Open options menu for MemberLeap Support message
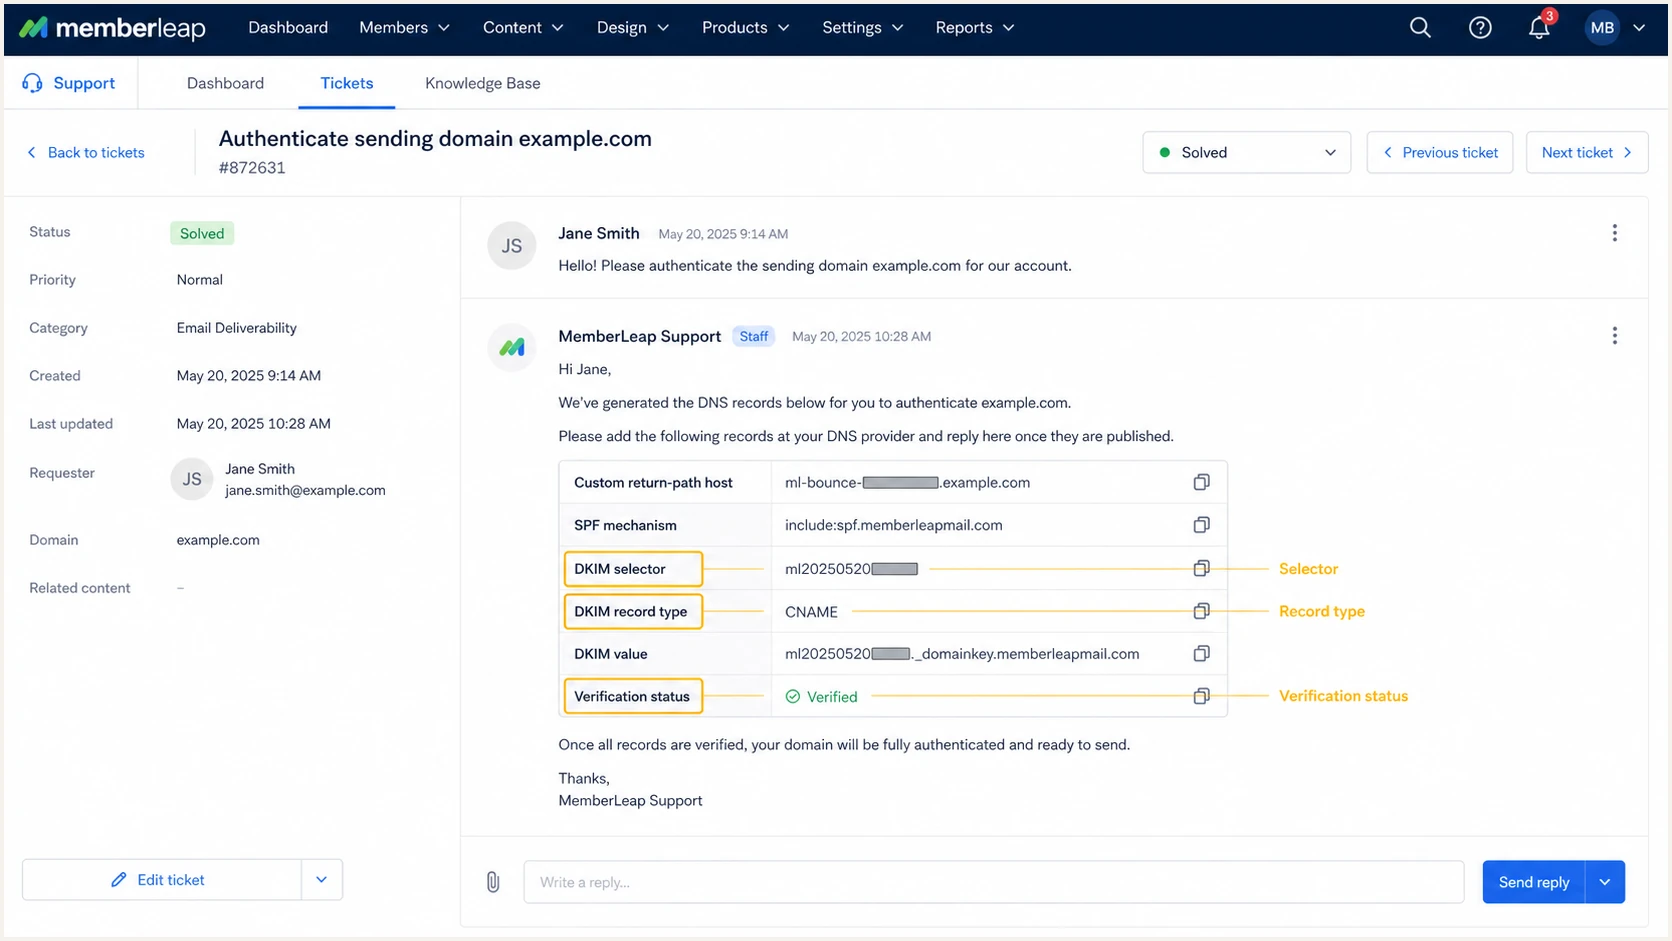Viewport: 1672px width, 941px height. click(x=1614, y=336)
